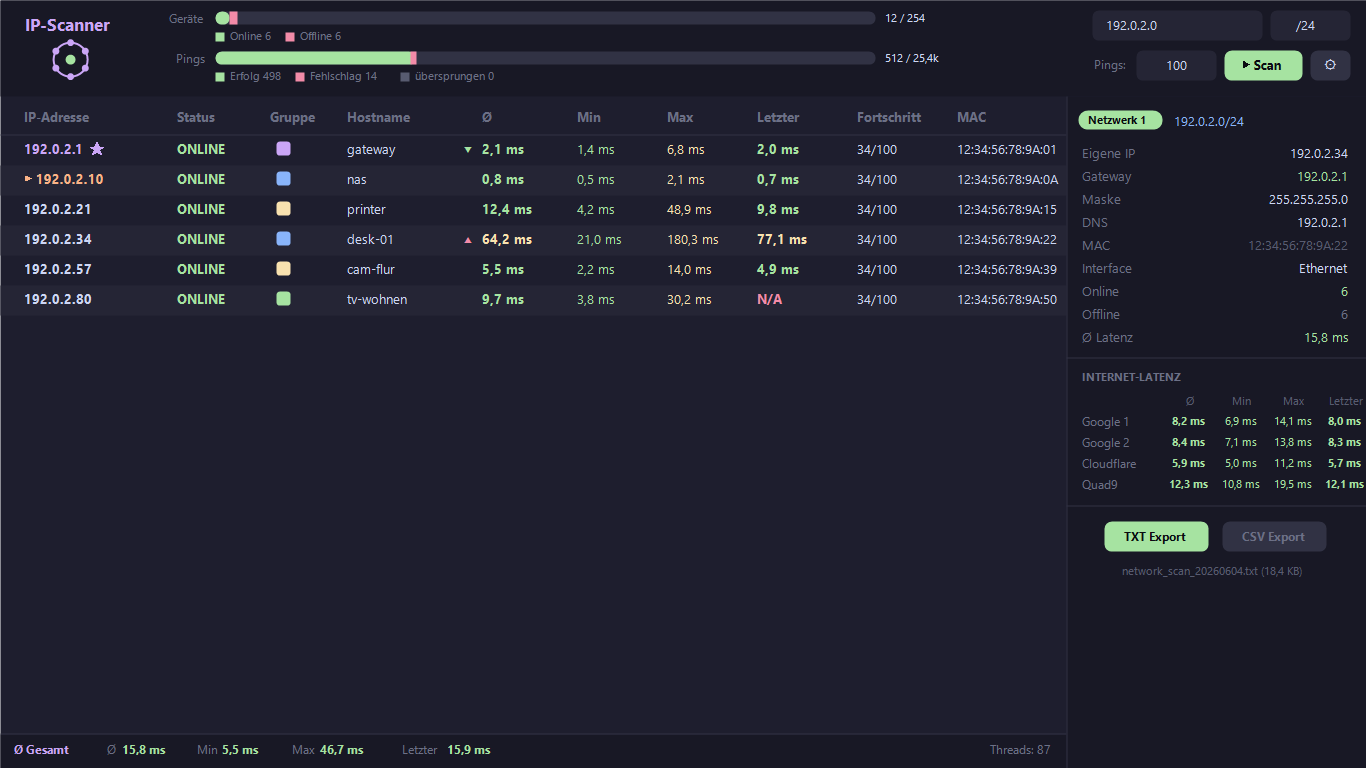Click the hostname tv-wohnen

(377, 299)
